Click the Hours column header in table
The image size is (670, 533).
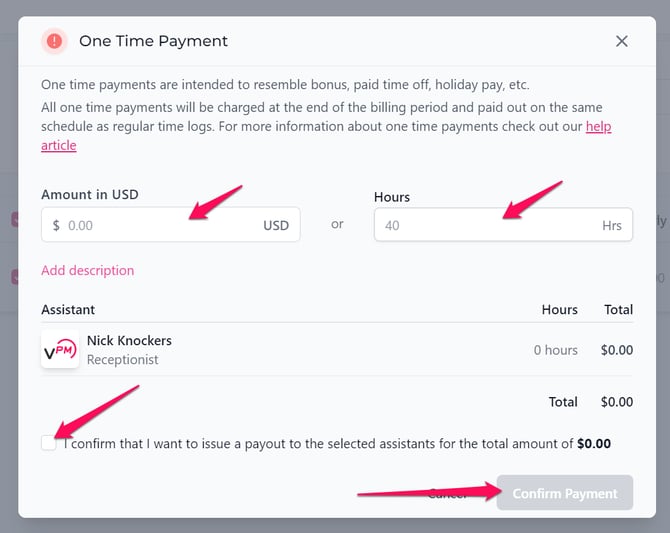pos(559,310)
